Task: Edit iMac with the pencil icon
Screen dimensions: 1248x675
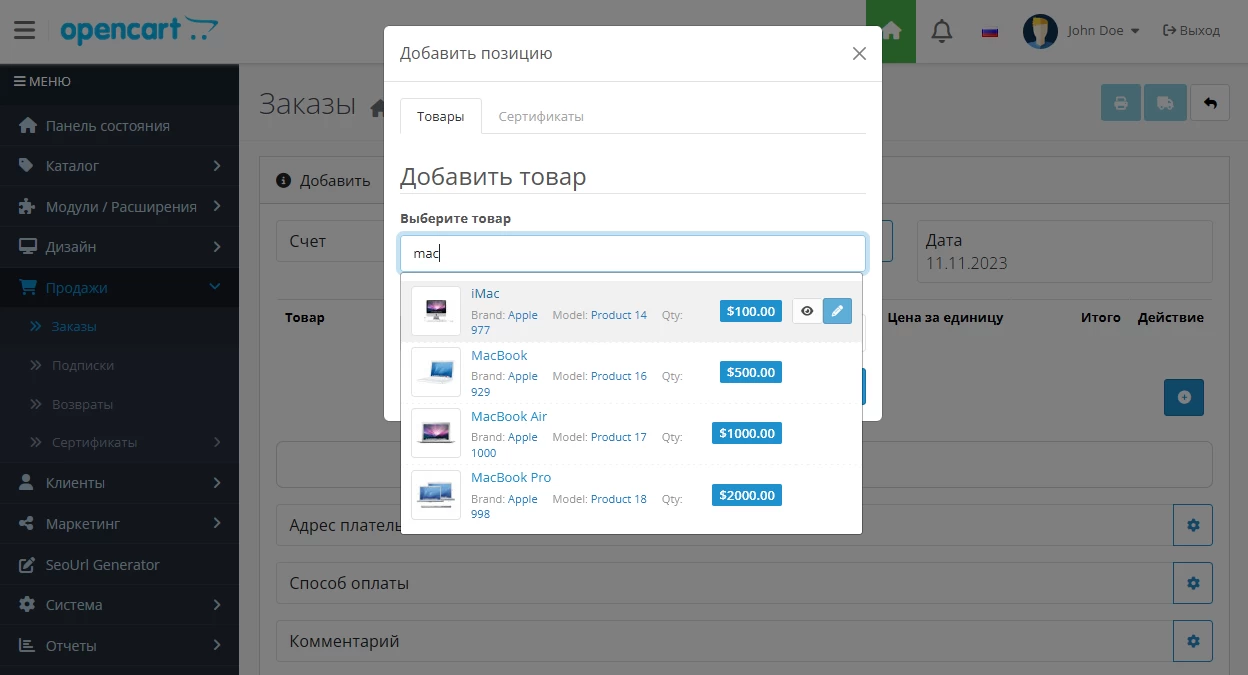Action: click(837, 311)
